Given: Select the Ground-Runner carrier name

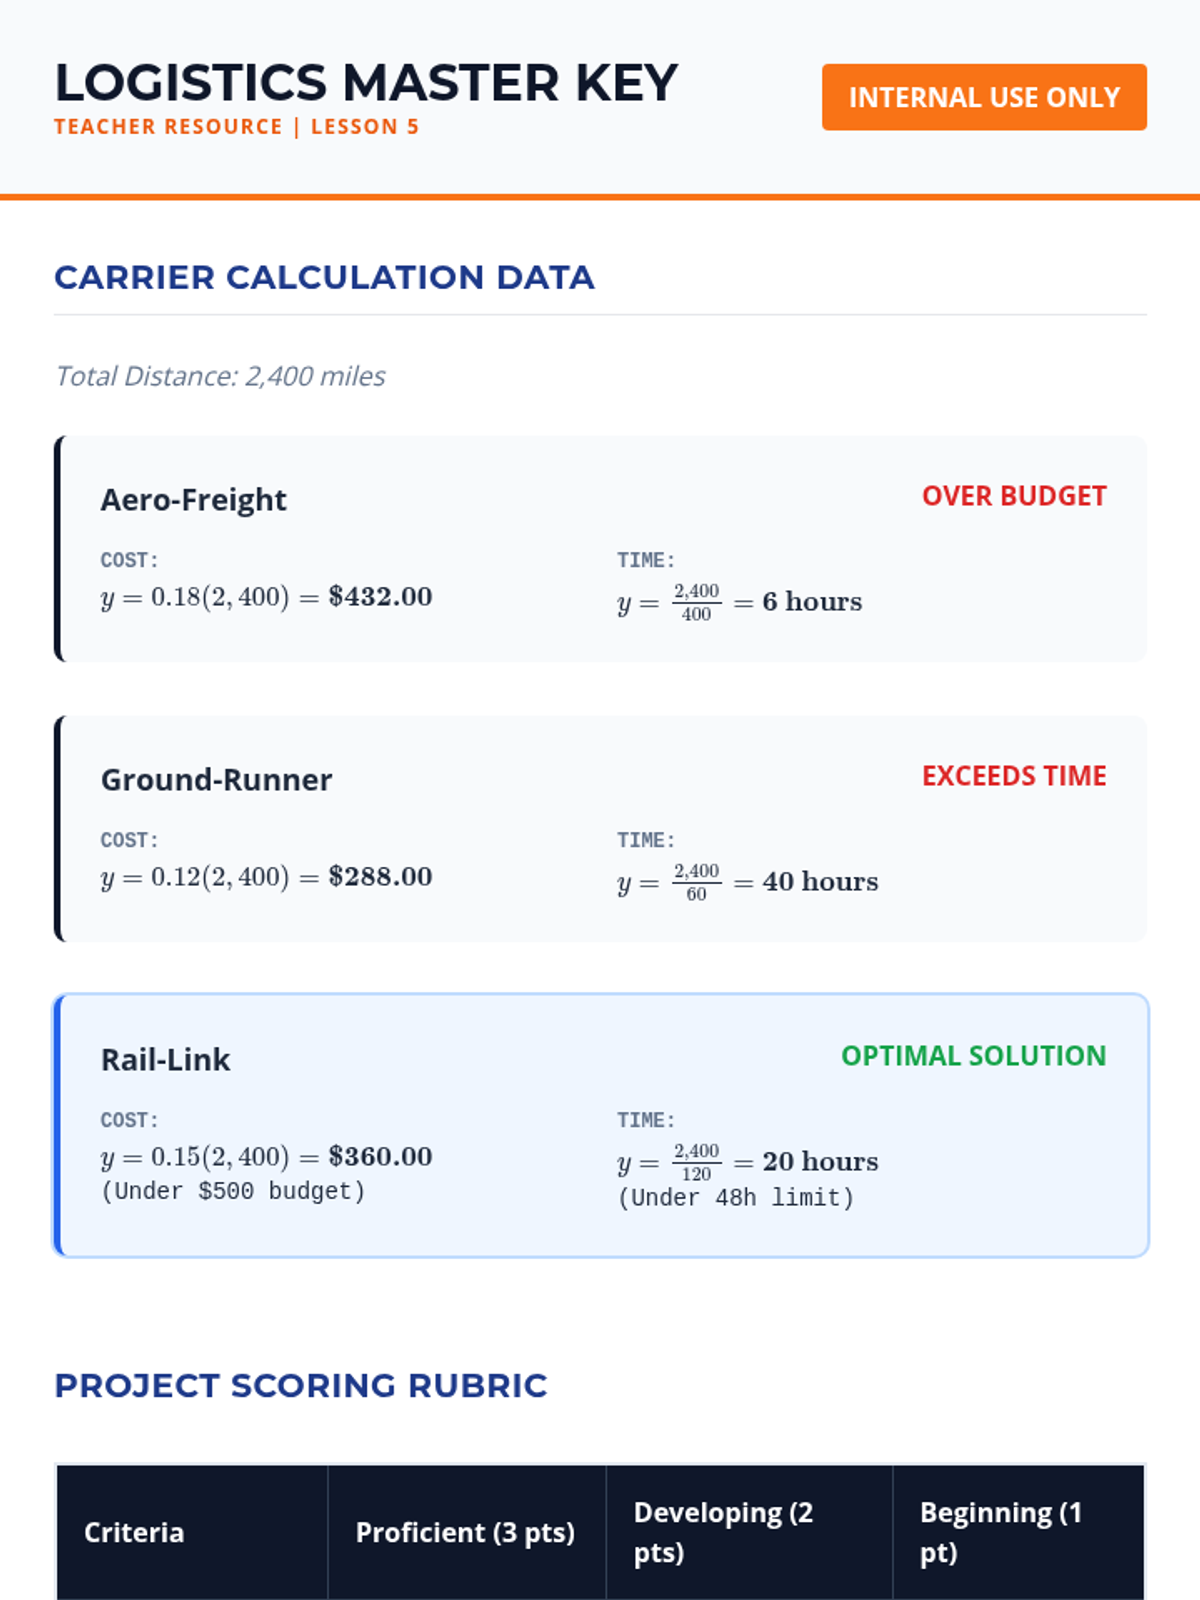Looking at the screenshot, I should click(x=216, y=779).
